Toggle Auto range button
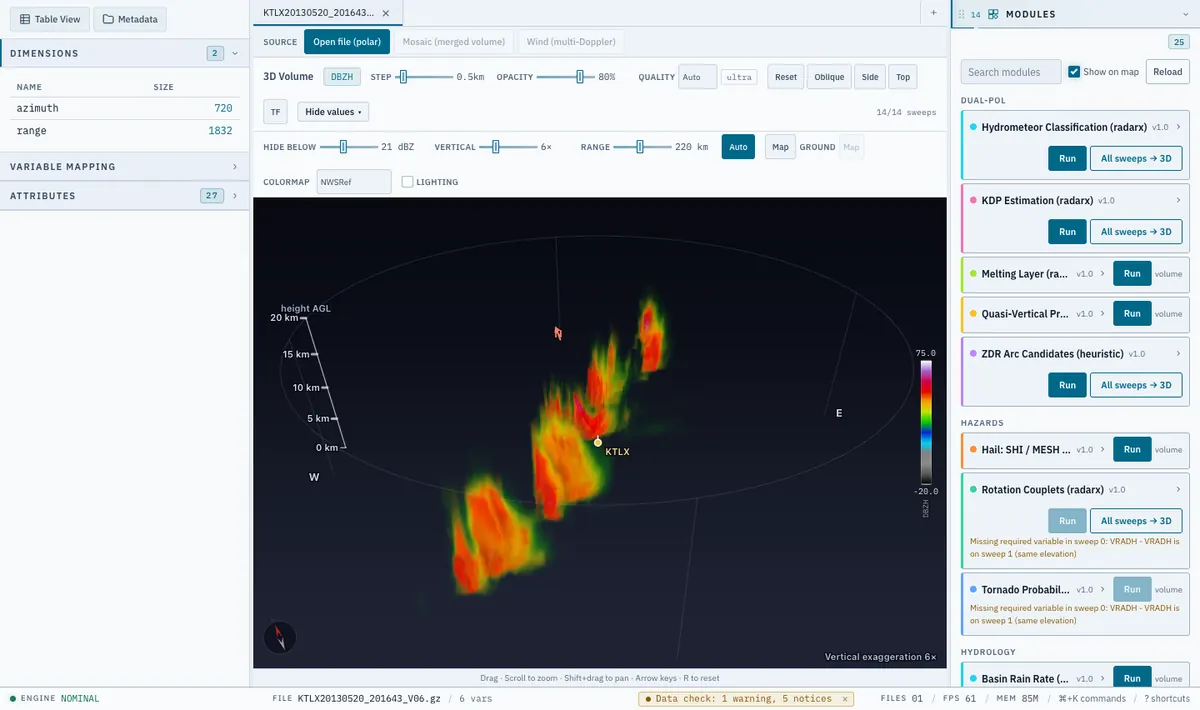Viewport: 1200px width, 710px height. coord(738,147)
